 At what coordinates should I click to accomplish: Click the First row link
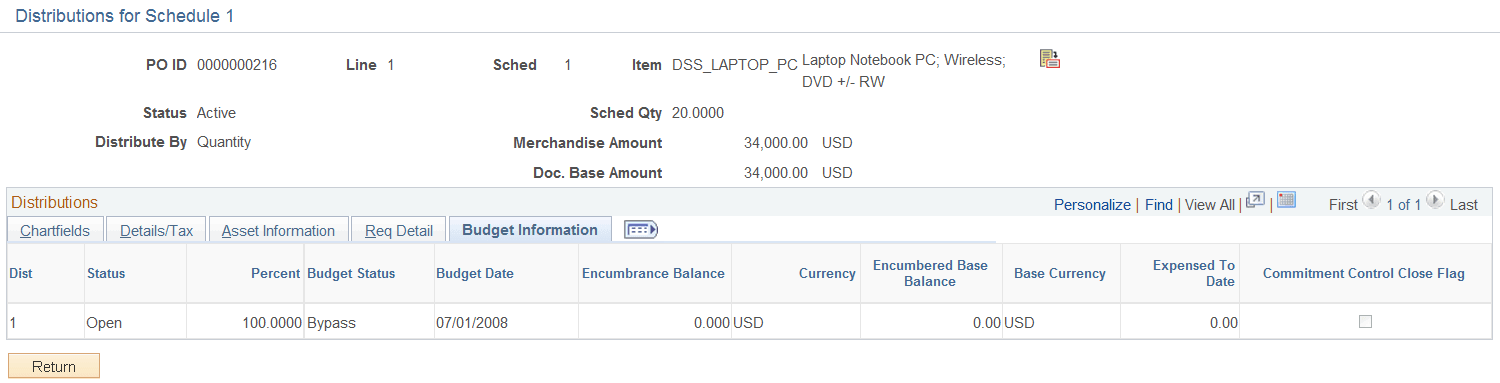click(1343, 204)
